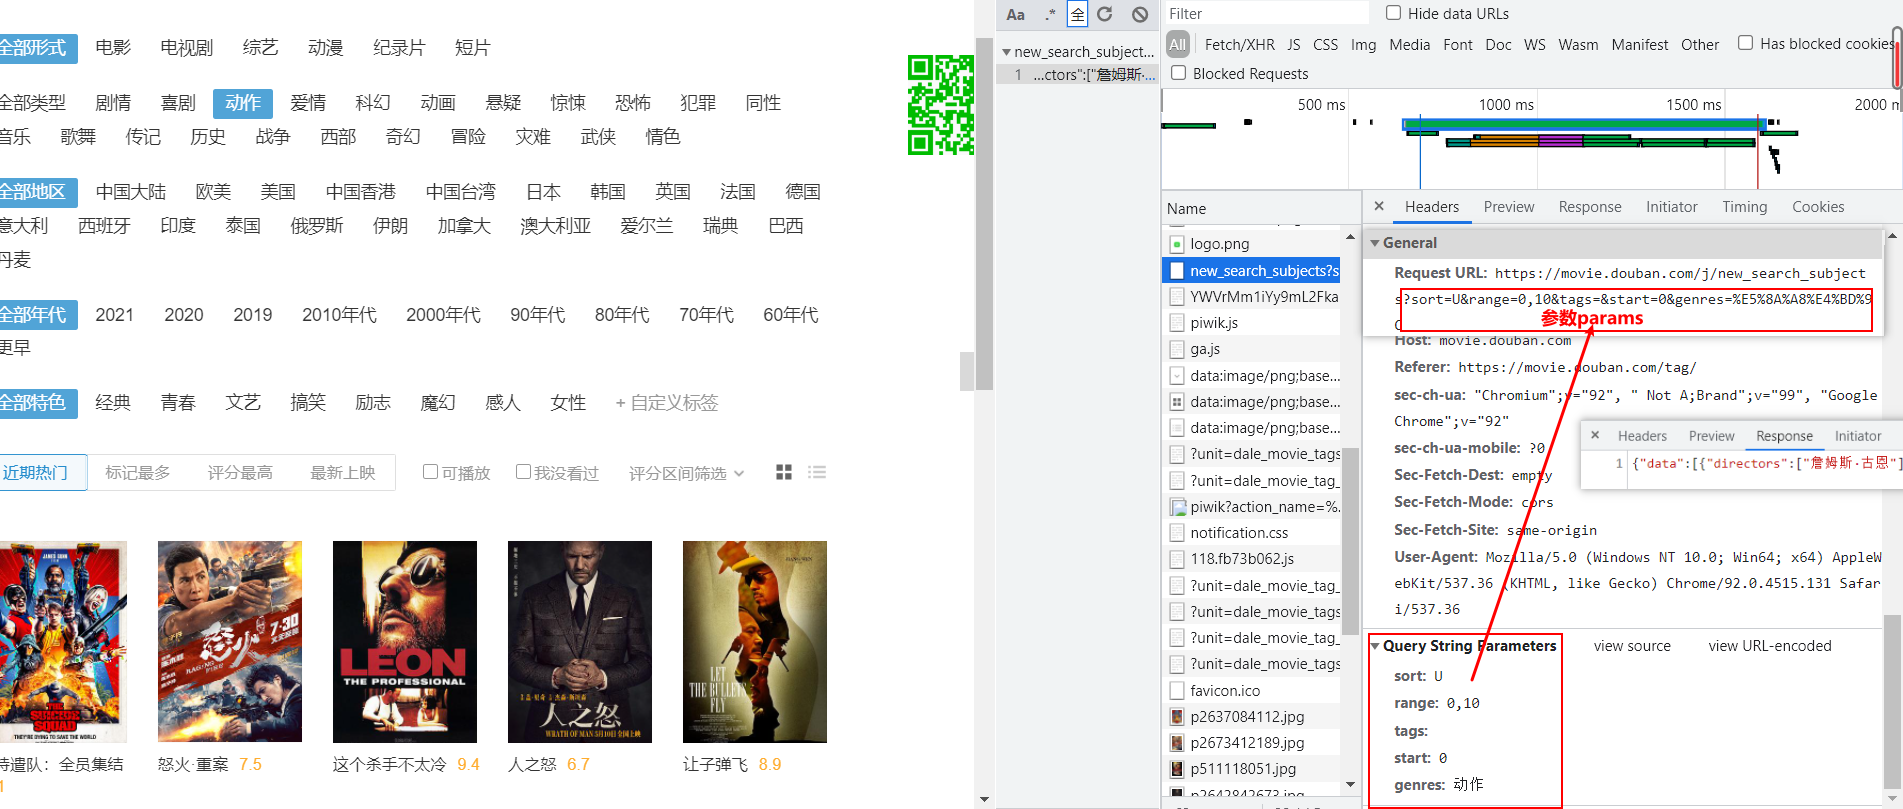This screenshot has height=809, width=1903.
Task: Select the JS network filter
Action: tap(1294, 45)
